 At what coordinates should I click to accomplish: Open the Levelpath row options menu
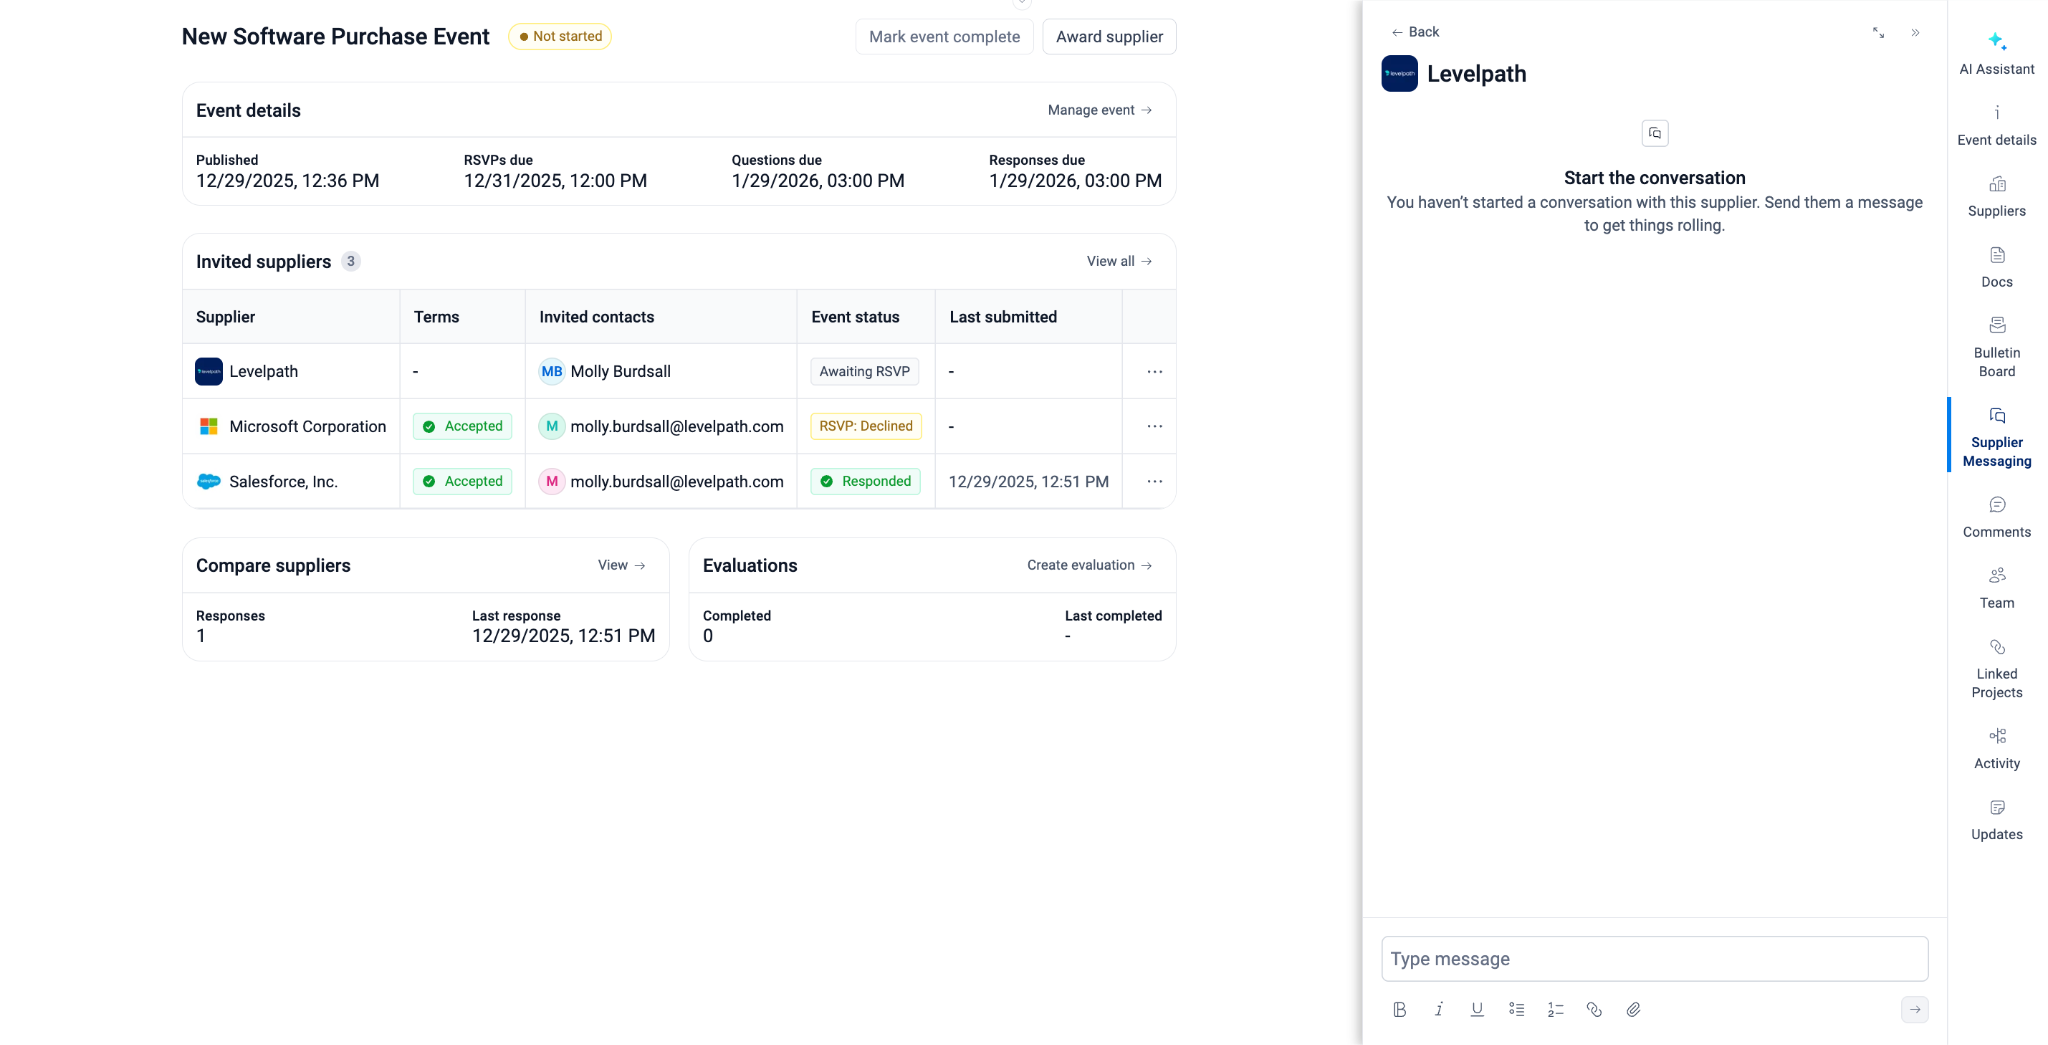coord(1154,371)
